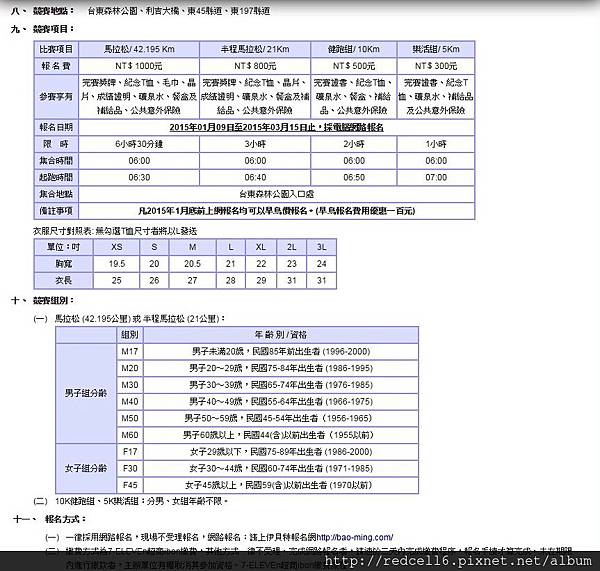Click the '馬拉松/ 42.195 Km' header cell
This screenshot has width=600, height=571.
click(139, 49)
